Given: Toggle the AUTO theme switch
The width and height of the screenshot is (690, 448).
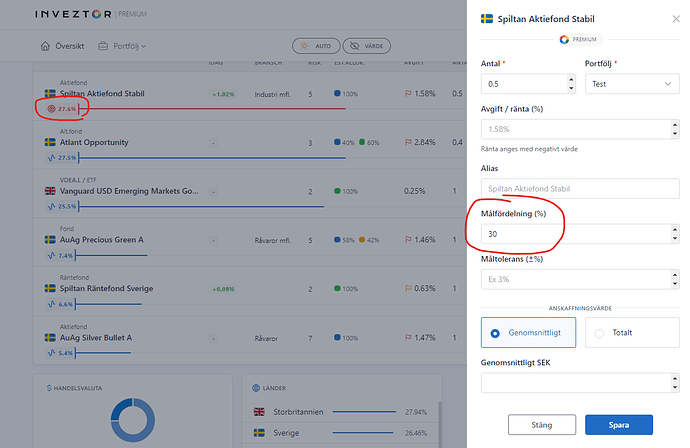Looking at the screenshot, I should click(314, 46).
